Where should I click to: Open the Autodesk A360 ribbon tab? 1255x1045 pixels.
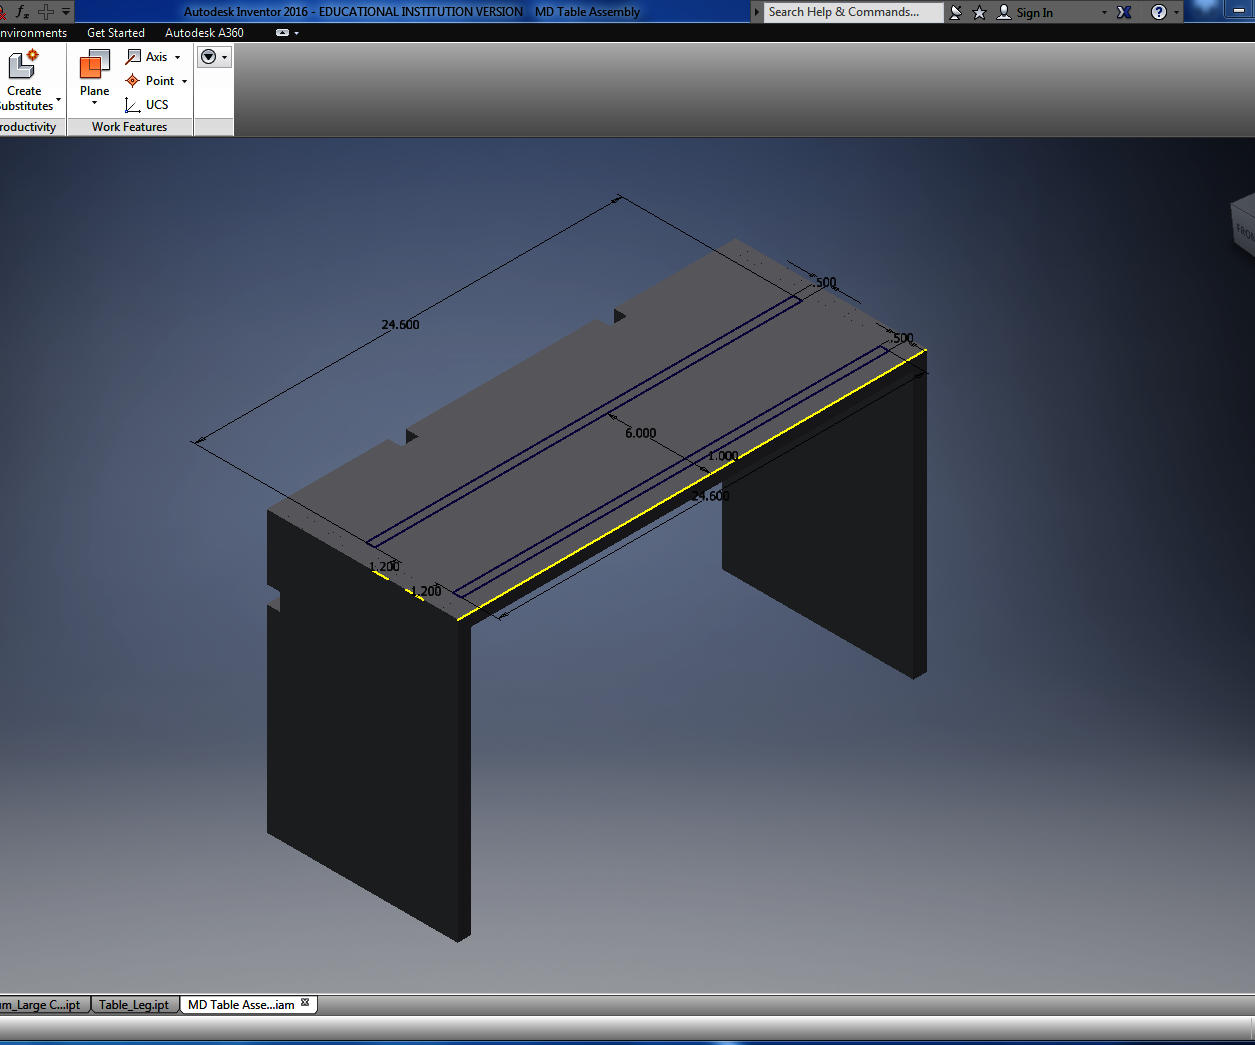tap(204, 32)
